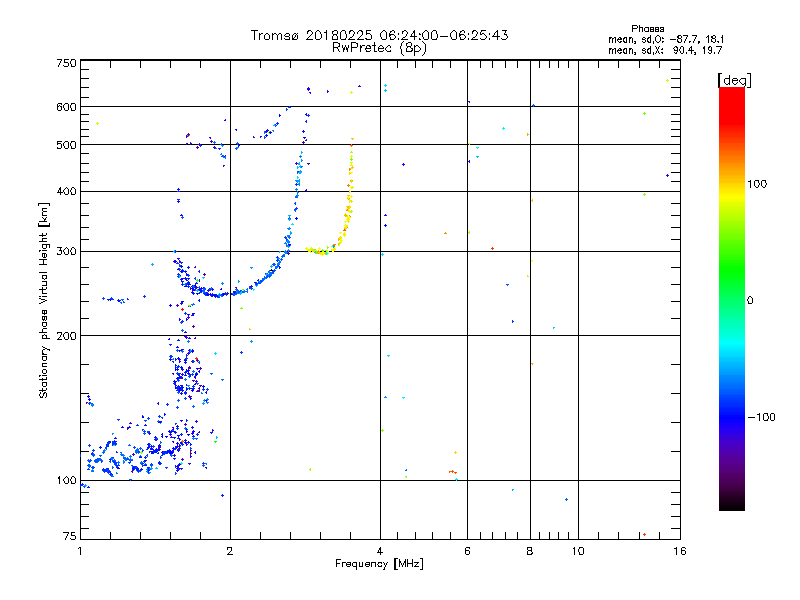Screen dimensions: 800x600
Task: Click the '2' x-axis tick label
Action: pos(230,551)
